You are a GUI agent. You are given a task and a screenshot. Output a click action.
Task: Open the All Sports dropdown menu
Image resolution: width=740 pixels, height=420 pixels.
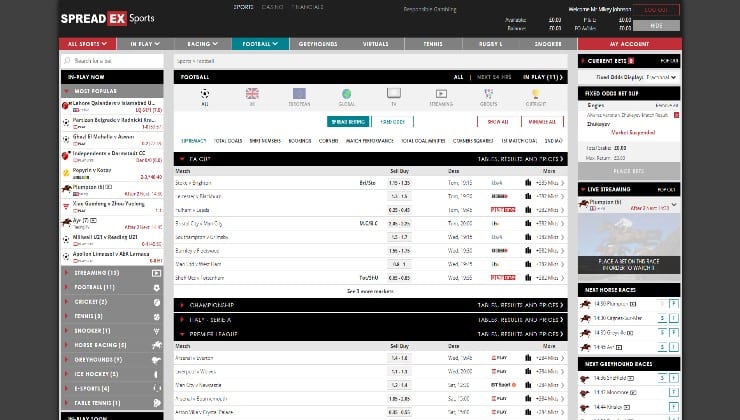pyautogui.click(x=87, y=44)
